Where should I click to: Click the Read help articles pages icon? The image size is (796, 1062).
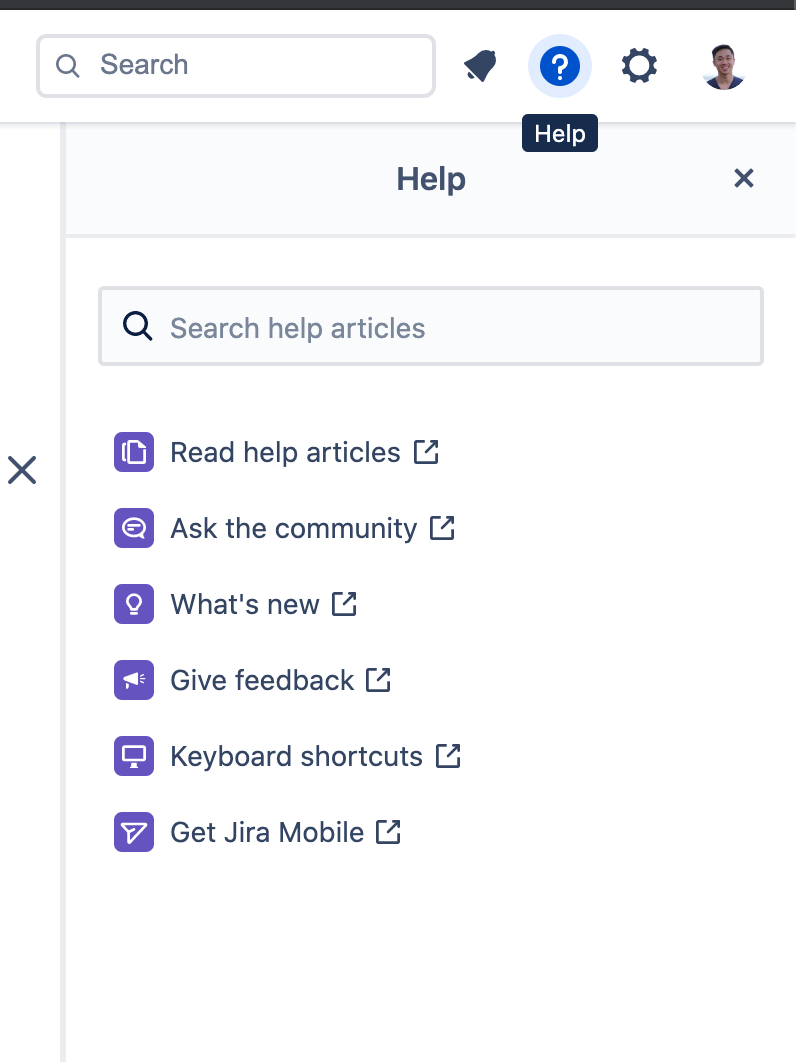coord(134,452)
